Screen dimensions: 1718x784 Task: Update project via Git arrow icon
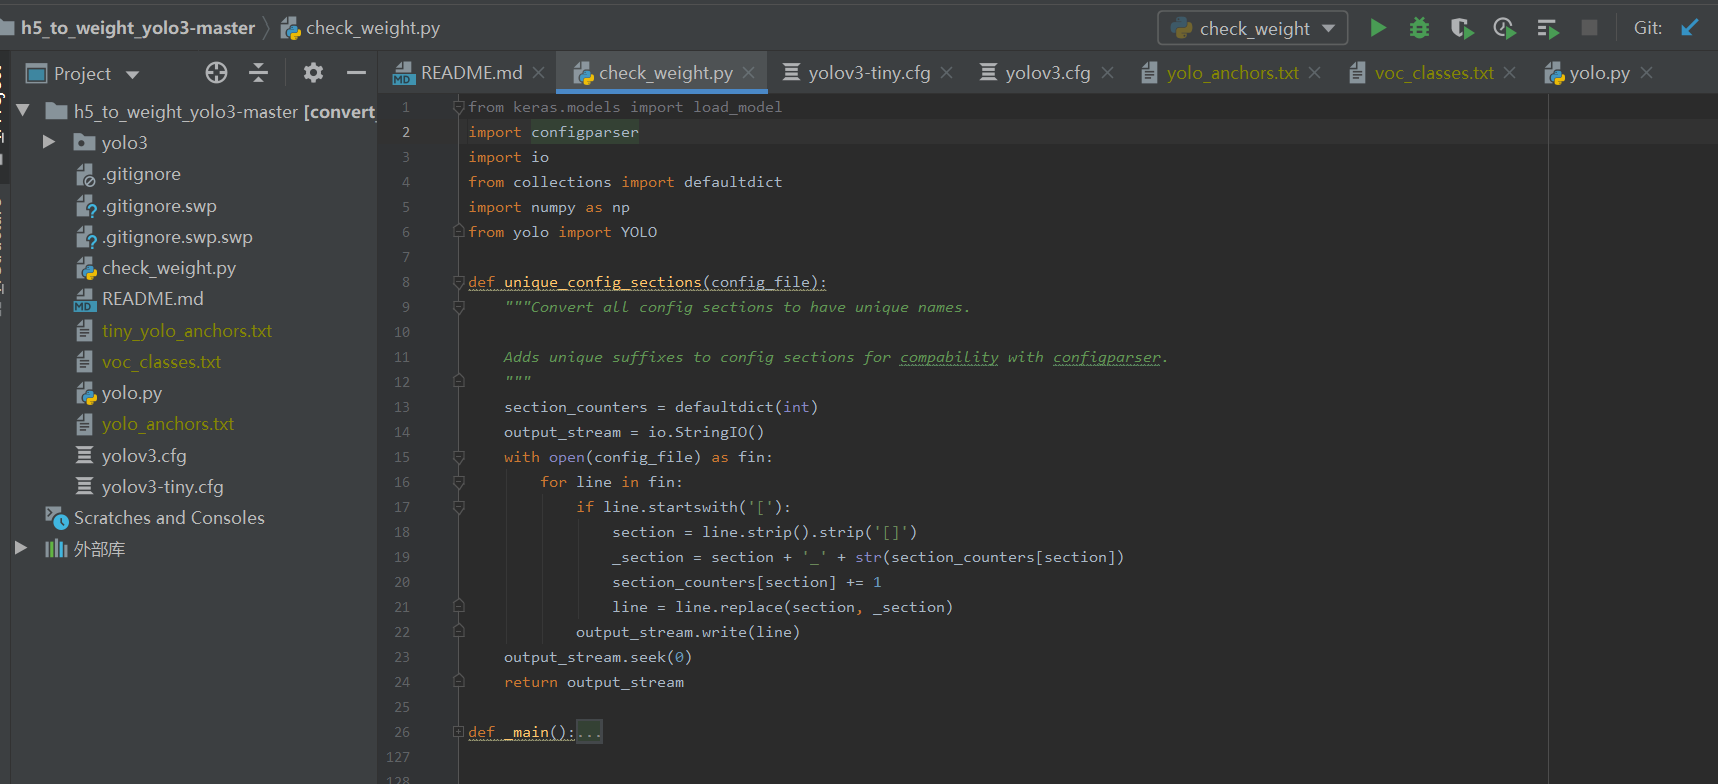pyautogui.click(x=1690, y=28)
